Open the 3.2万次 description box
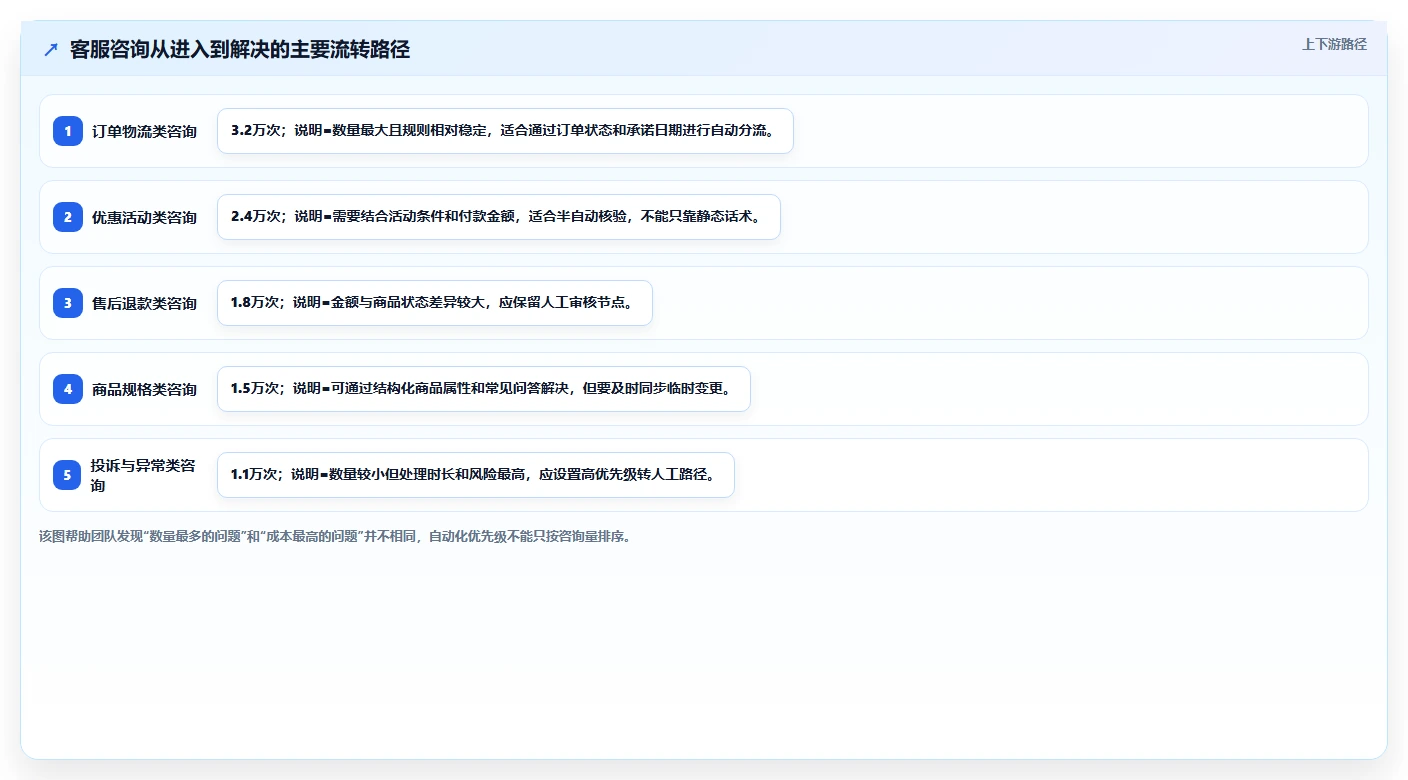Screen dimensions: 1408x780 505,131
